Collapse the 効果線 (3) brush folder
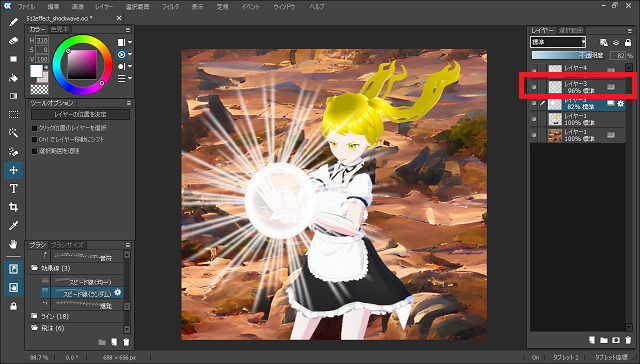The height and width of the screenshot is (364, 640). click(34, 268)
